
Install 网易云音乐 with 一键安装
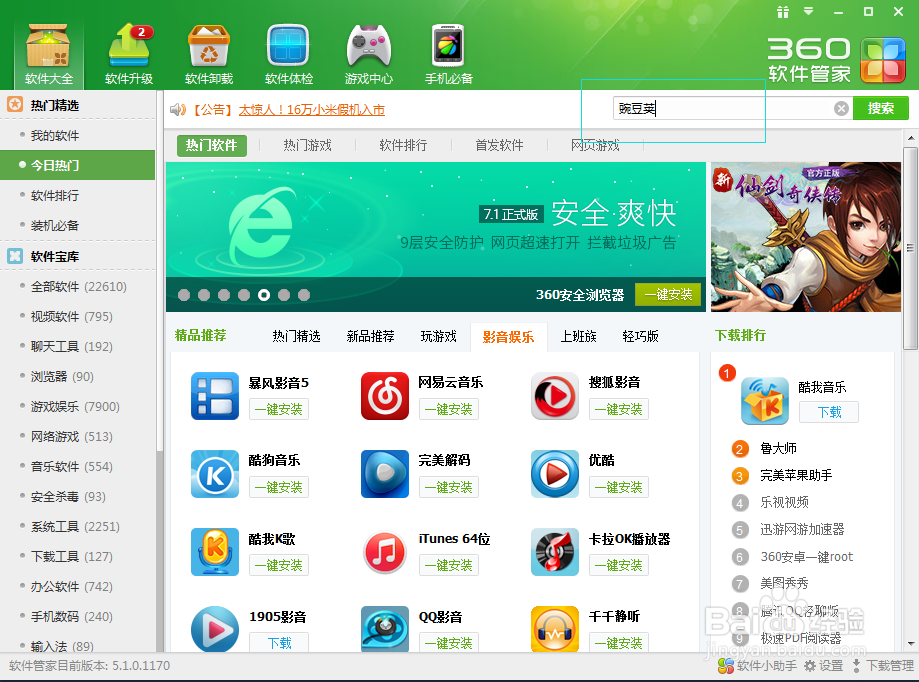[x=449, y=409]
